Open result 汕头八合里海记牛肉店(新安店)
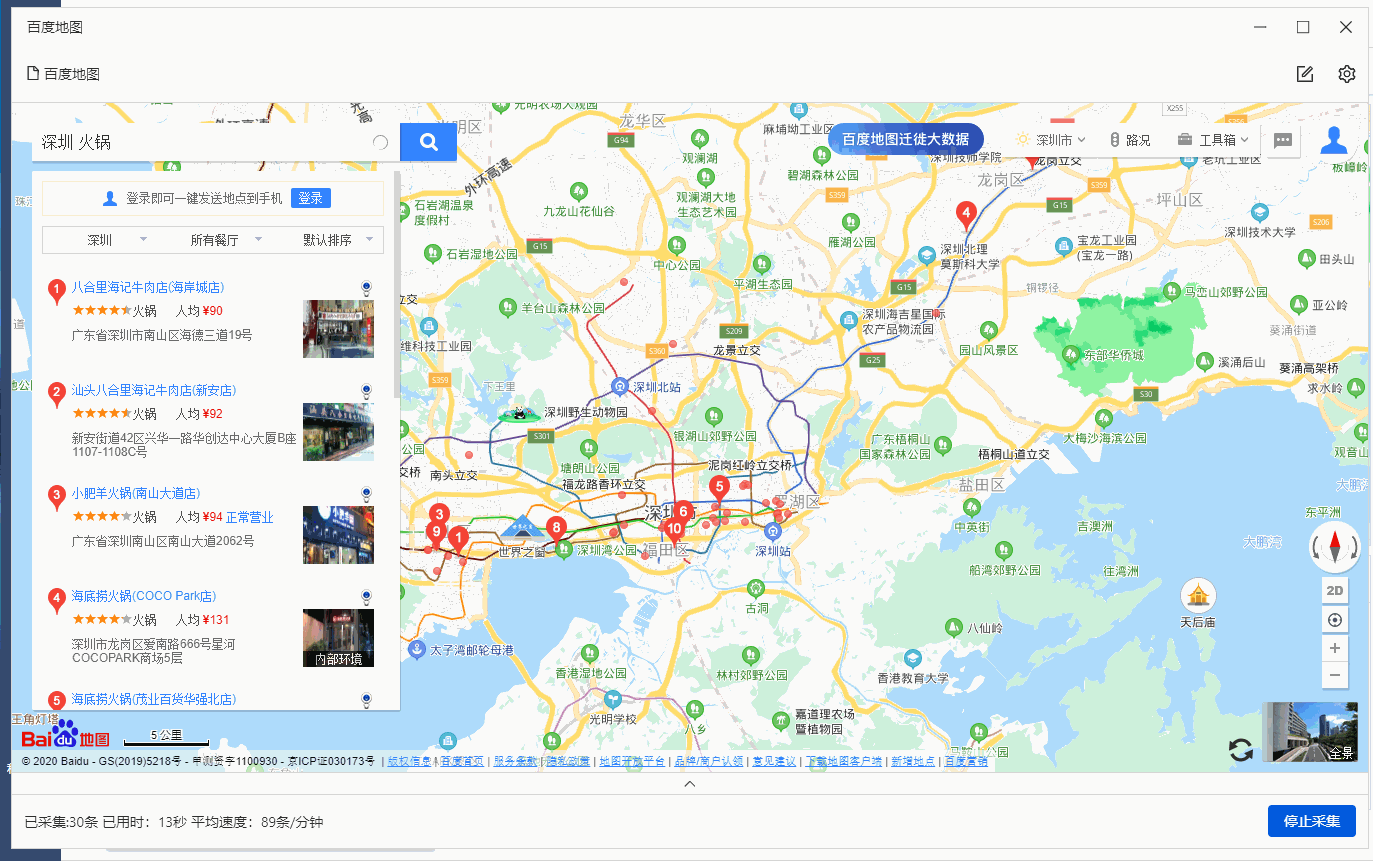The image size is (1373, 861). [154, 390]
